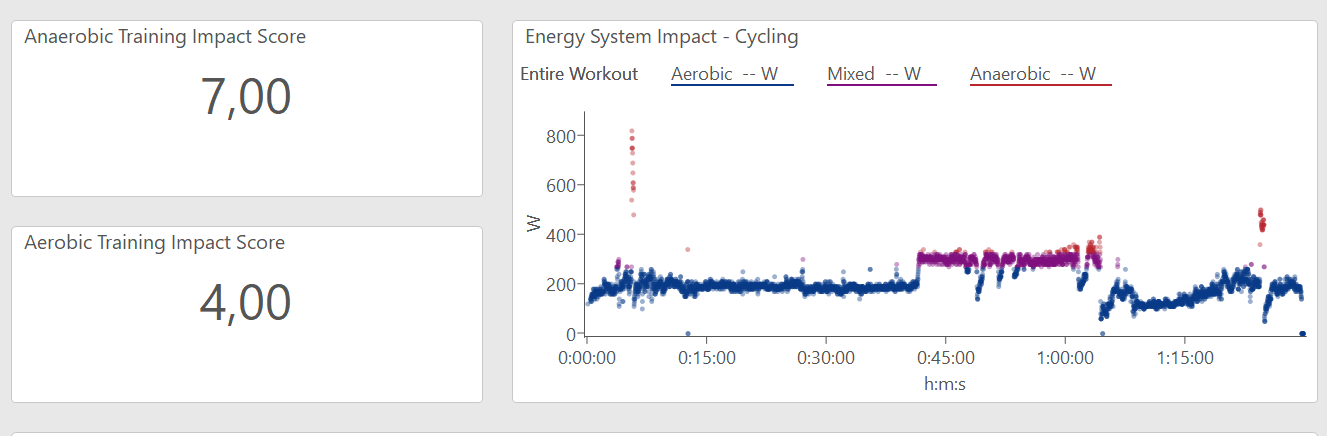The image size is (1327, 436).
Task: Click the W y-axis title
Action: [533, 227]
